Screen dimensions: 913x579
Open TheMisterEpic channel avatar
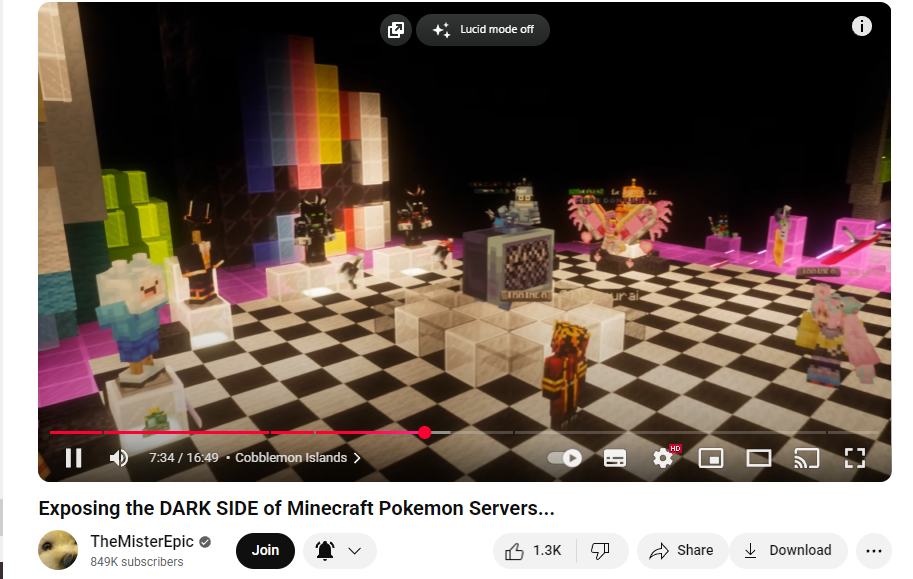pyautogui.click(x=58, y=550)
